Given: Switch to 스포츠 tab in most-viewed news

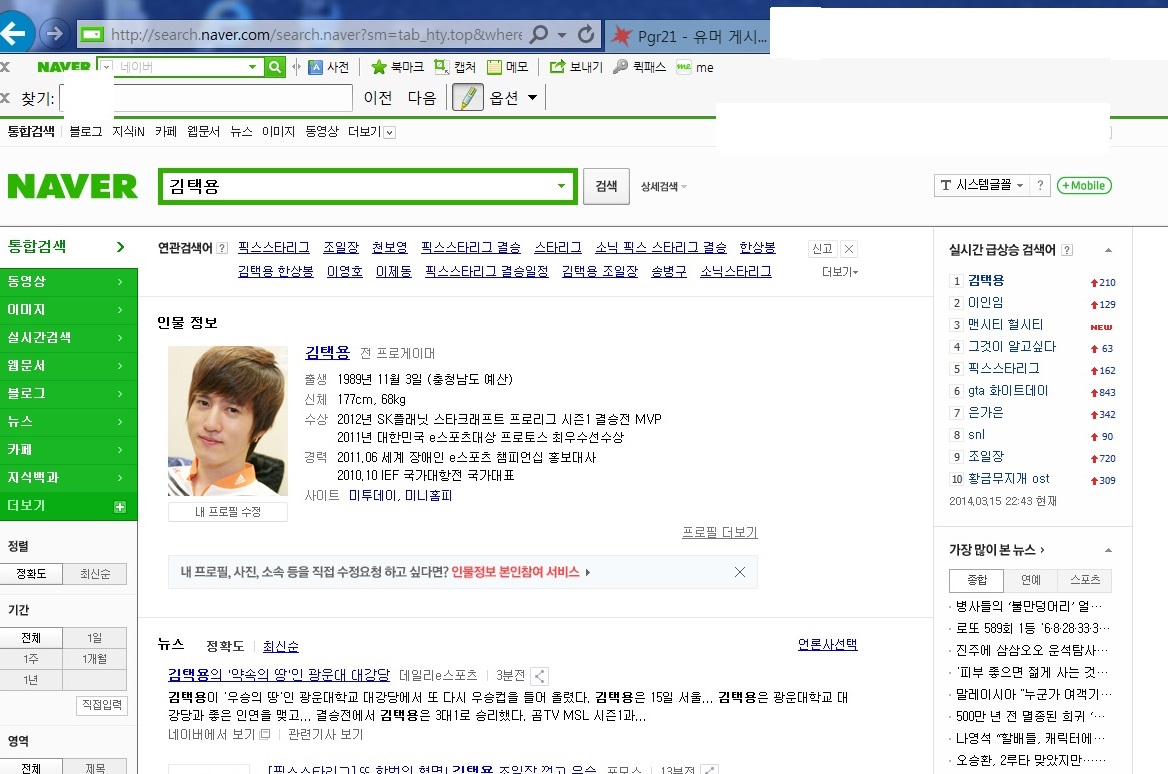Looking at the screenshot, I should [x=1085, y=580].
